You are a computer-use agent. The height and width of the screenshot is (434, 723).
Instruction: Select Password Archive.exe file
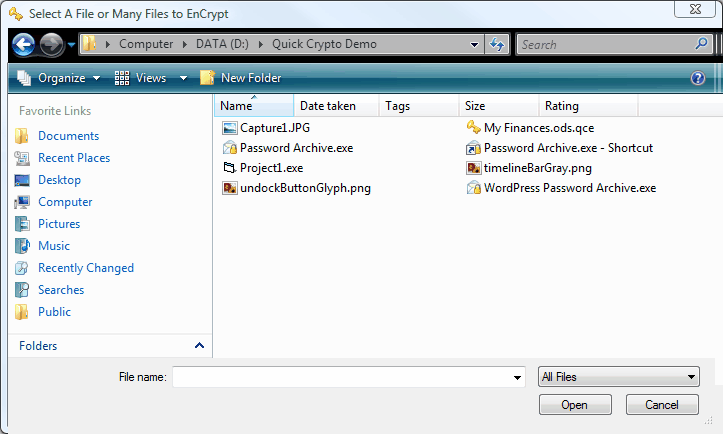coord(287,148)
